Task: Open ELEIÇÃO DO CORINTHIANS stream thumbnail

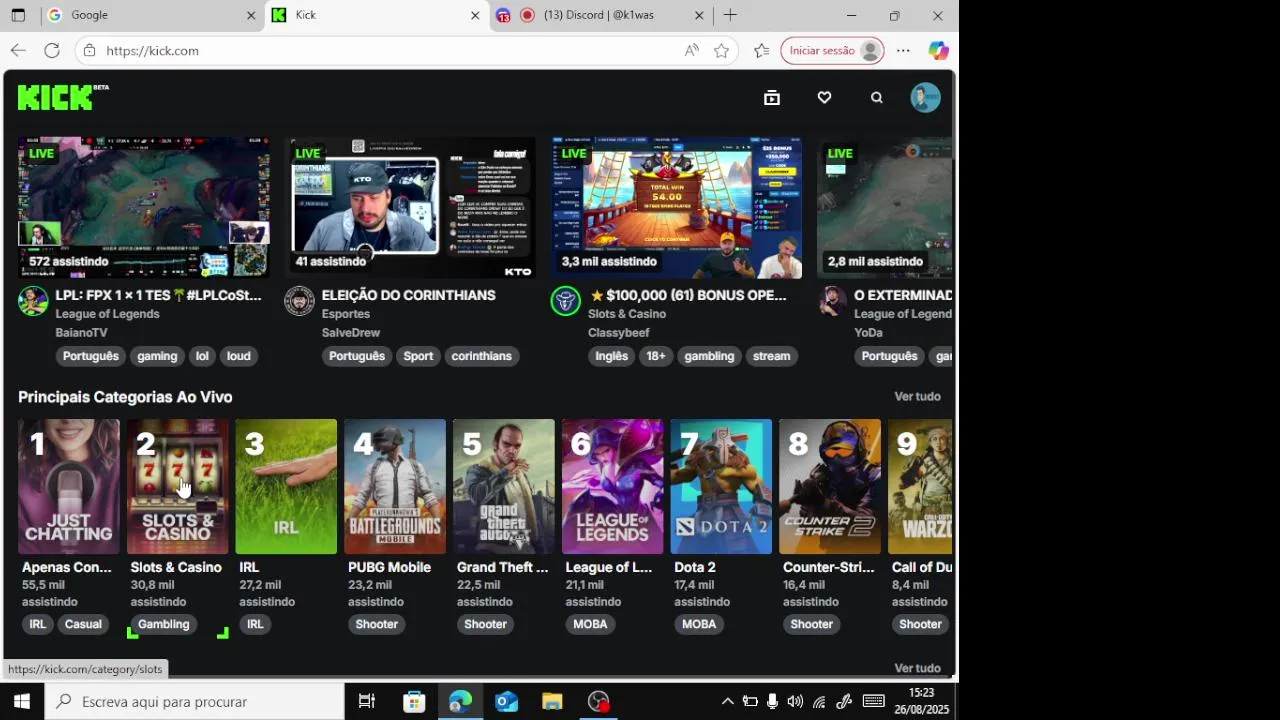Action: pos(410,207)
